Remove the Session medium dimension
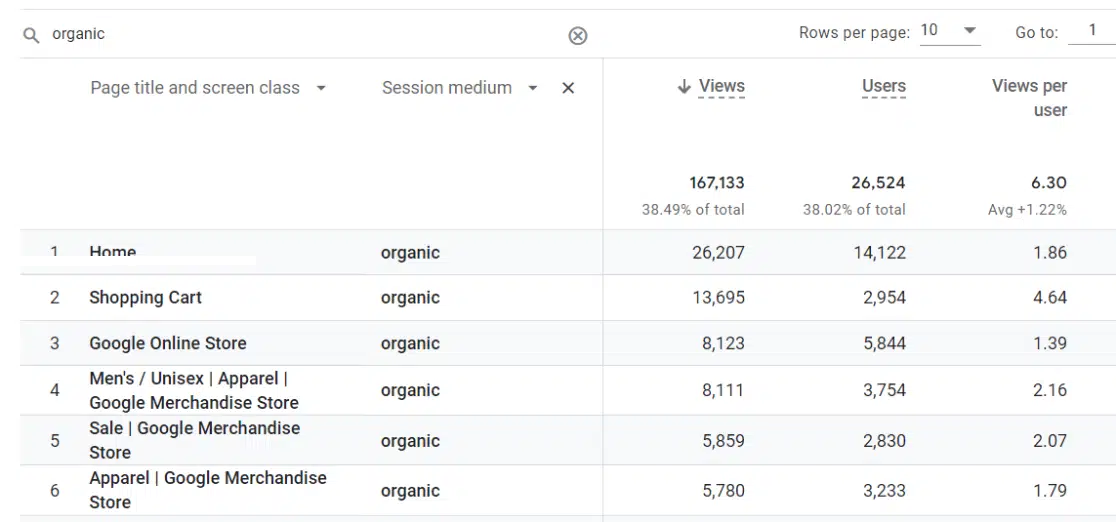Viewport: 1116px width, 522px height. pos(568,88)
